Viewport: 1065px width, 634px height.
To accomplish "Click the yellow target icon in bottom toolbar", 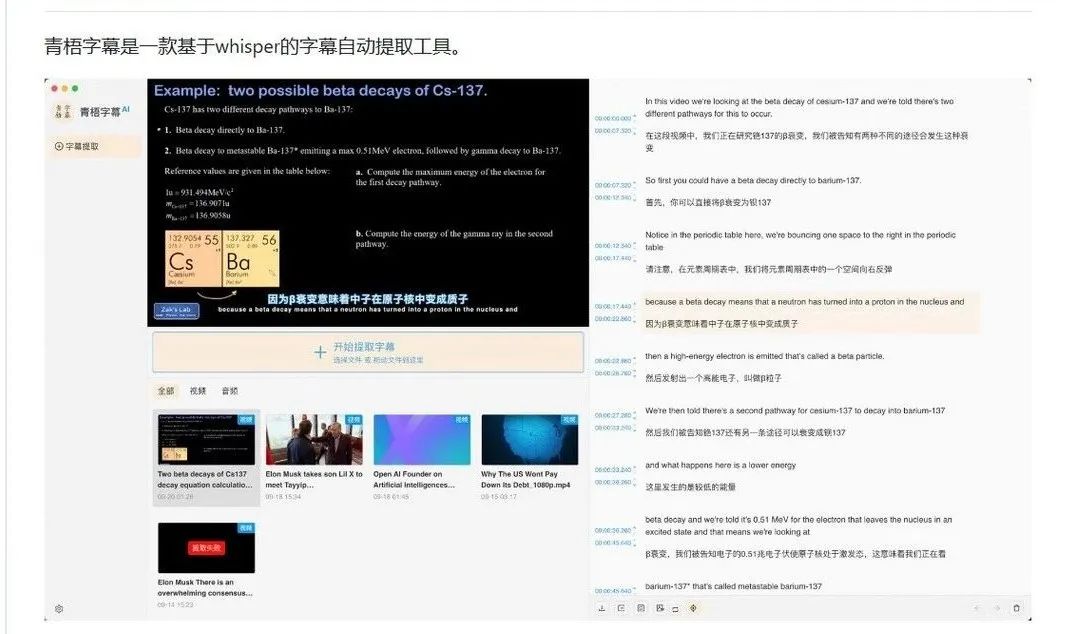I will pyautogui.click(x=693, y=608).
